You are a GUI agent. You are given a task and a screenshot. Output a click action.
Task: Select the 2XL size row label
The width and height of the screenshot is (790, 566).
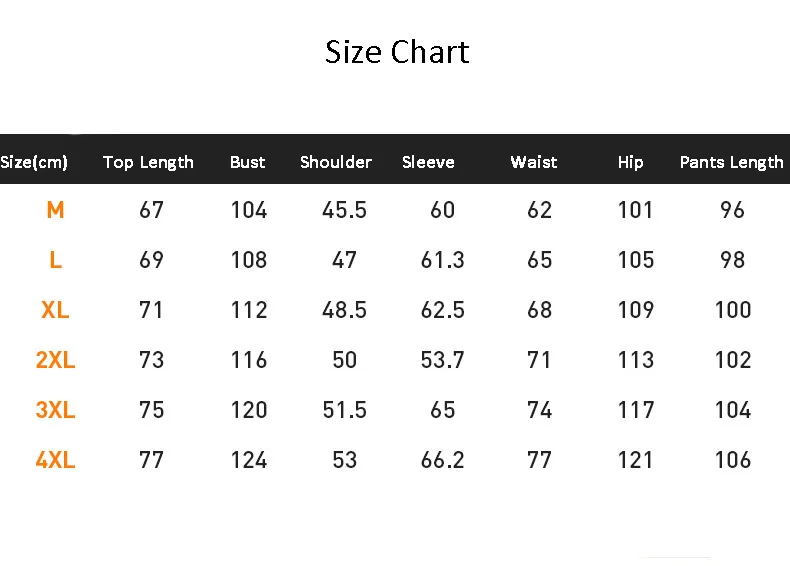(55, 360)
